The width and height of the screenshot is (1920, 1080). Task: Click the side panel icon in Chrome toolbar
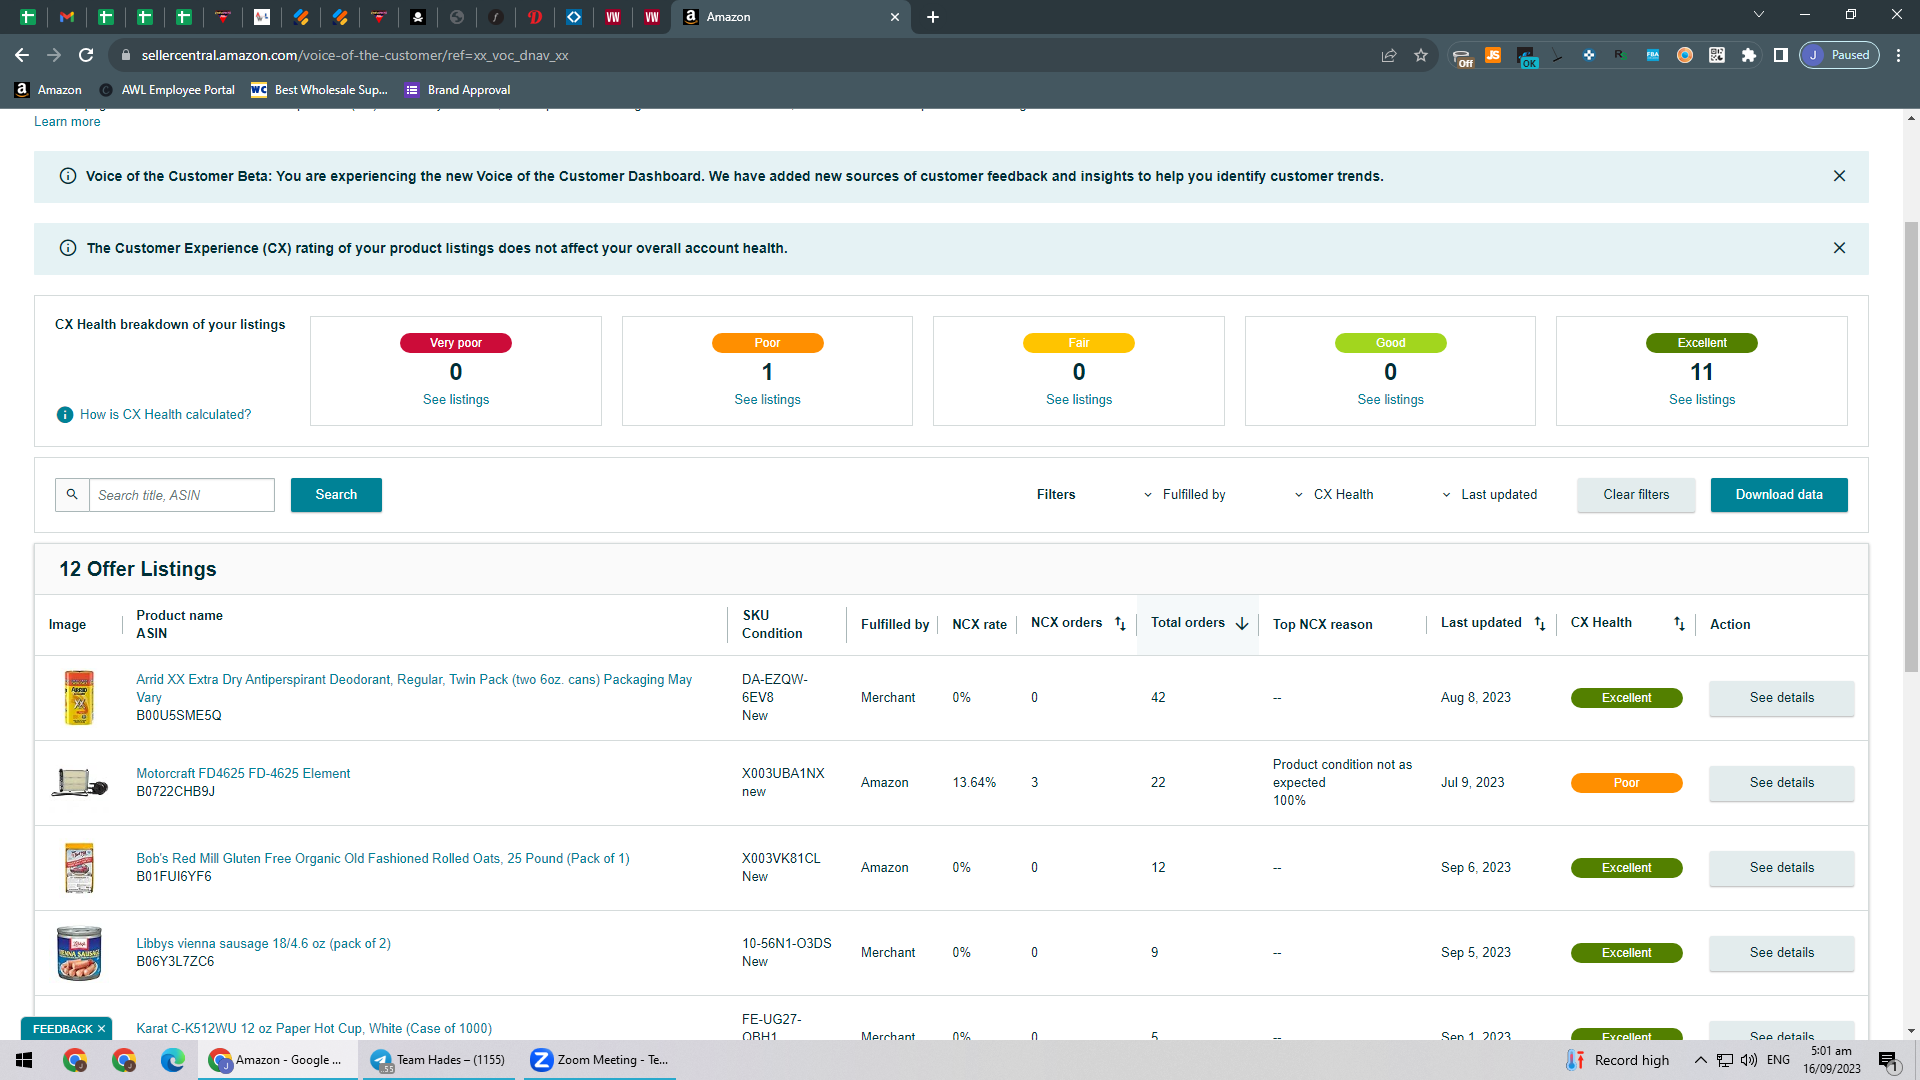pyautogui.click(x=1781, y=55)
